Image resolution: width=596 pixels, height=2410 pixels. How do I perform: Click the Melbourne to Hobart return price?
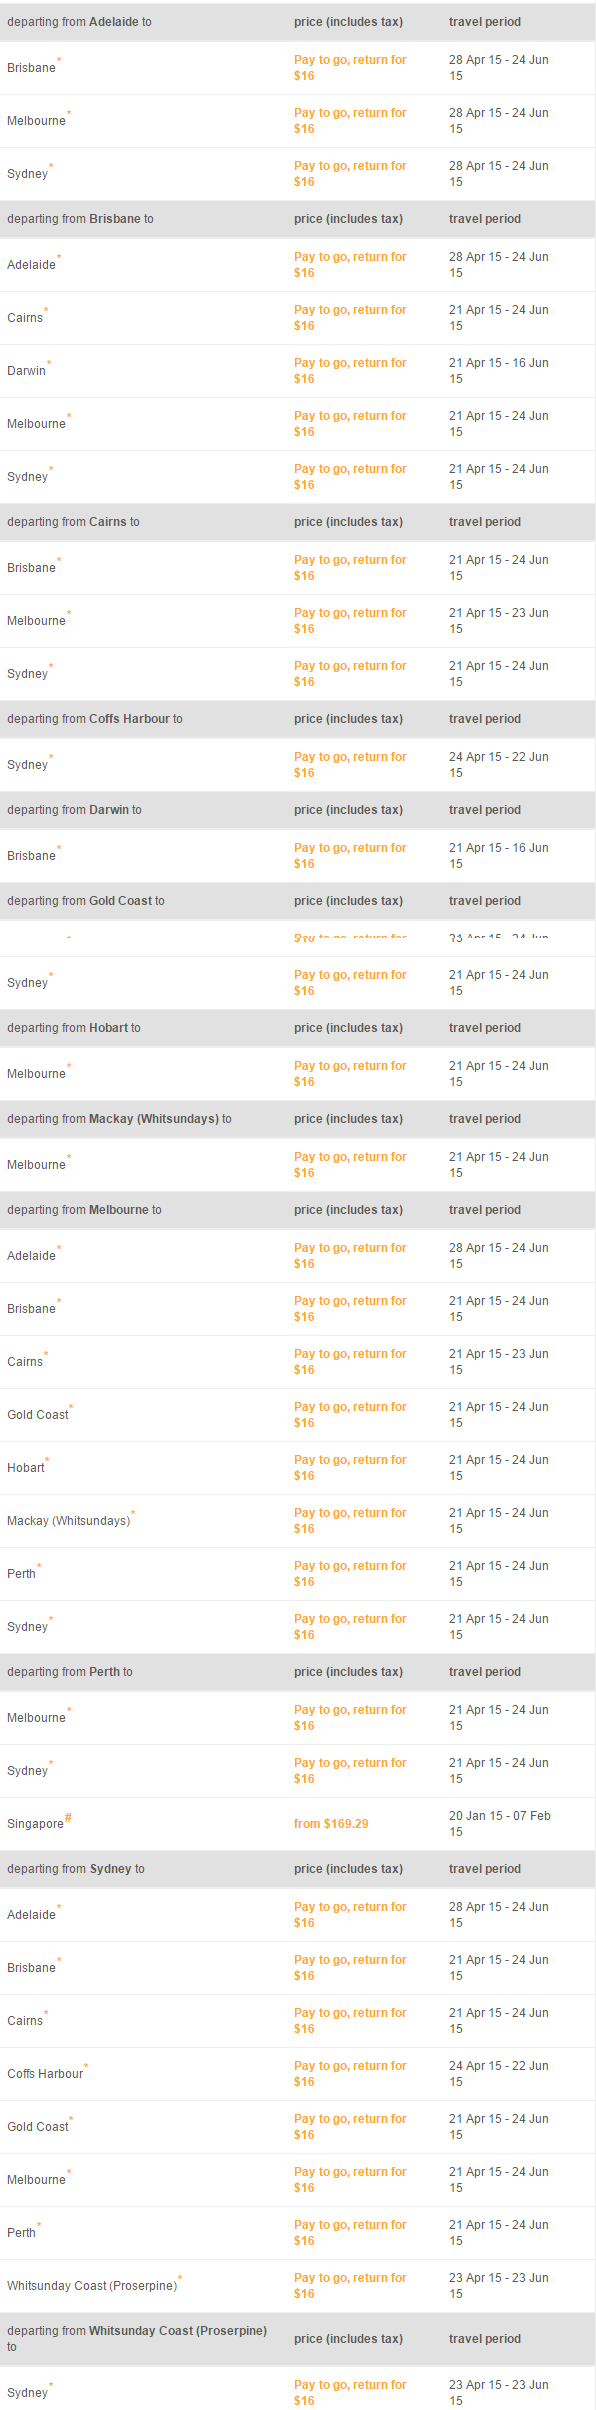[350, 1468]
